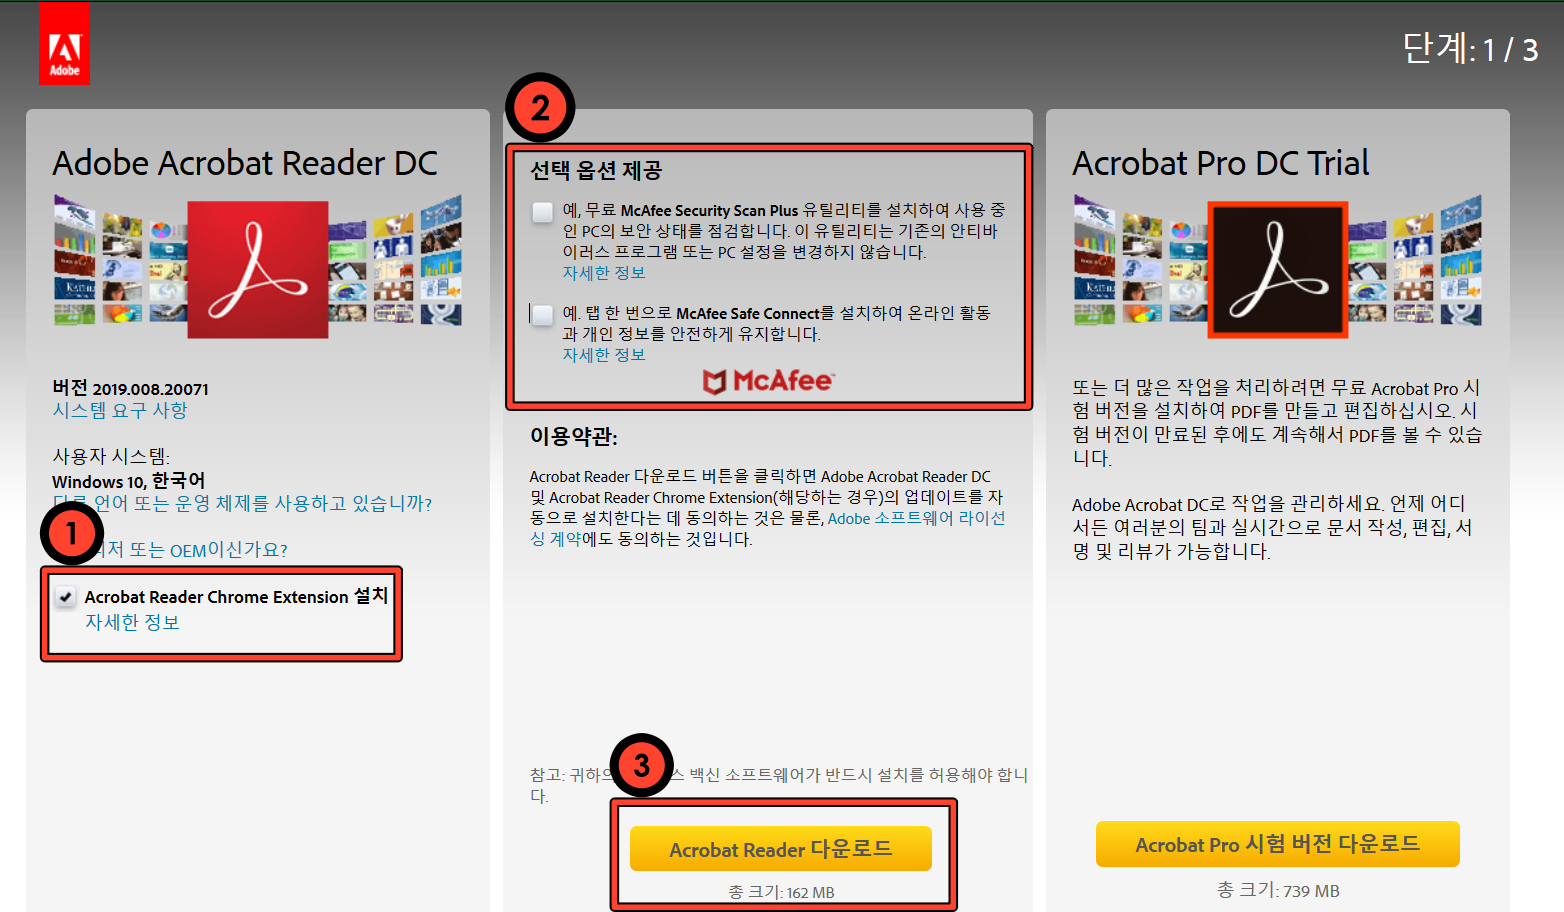
Task: Click the Acrobat Pro DC Trial heading
Action: tap(1221, 163)
